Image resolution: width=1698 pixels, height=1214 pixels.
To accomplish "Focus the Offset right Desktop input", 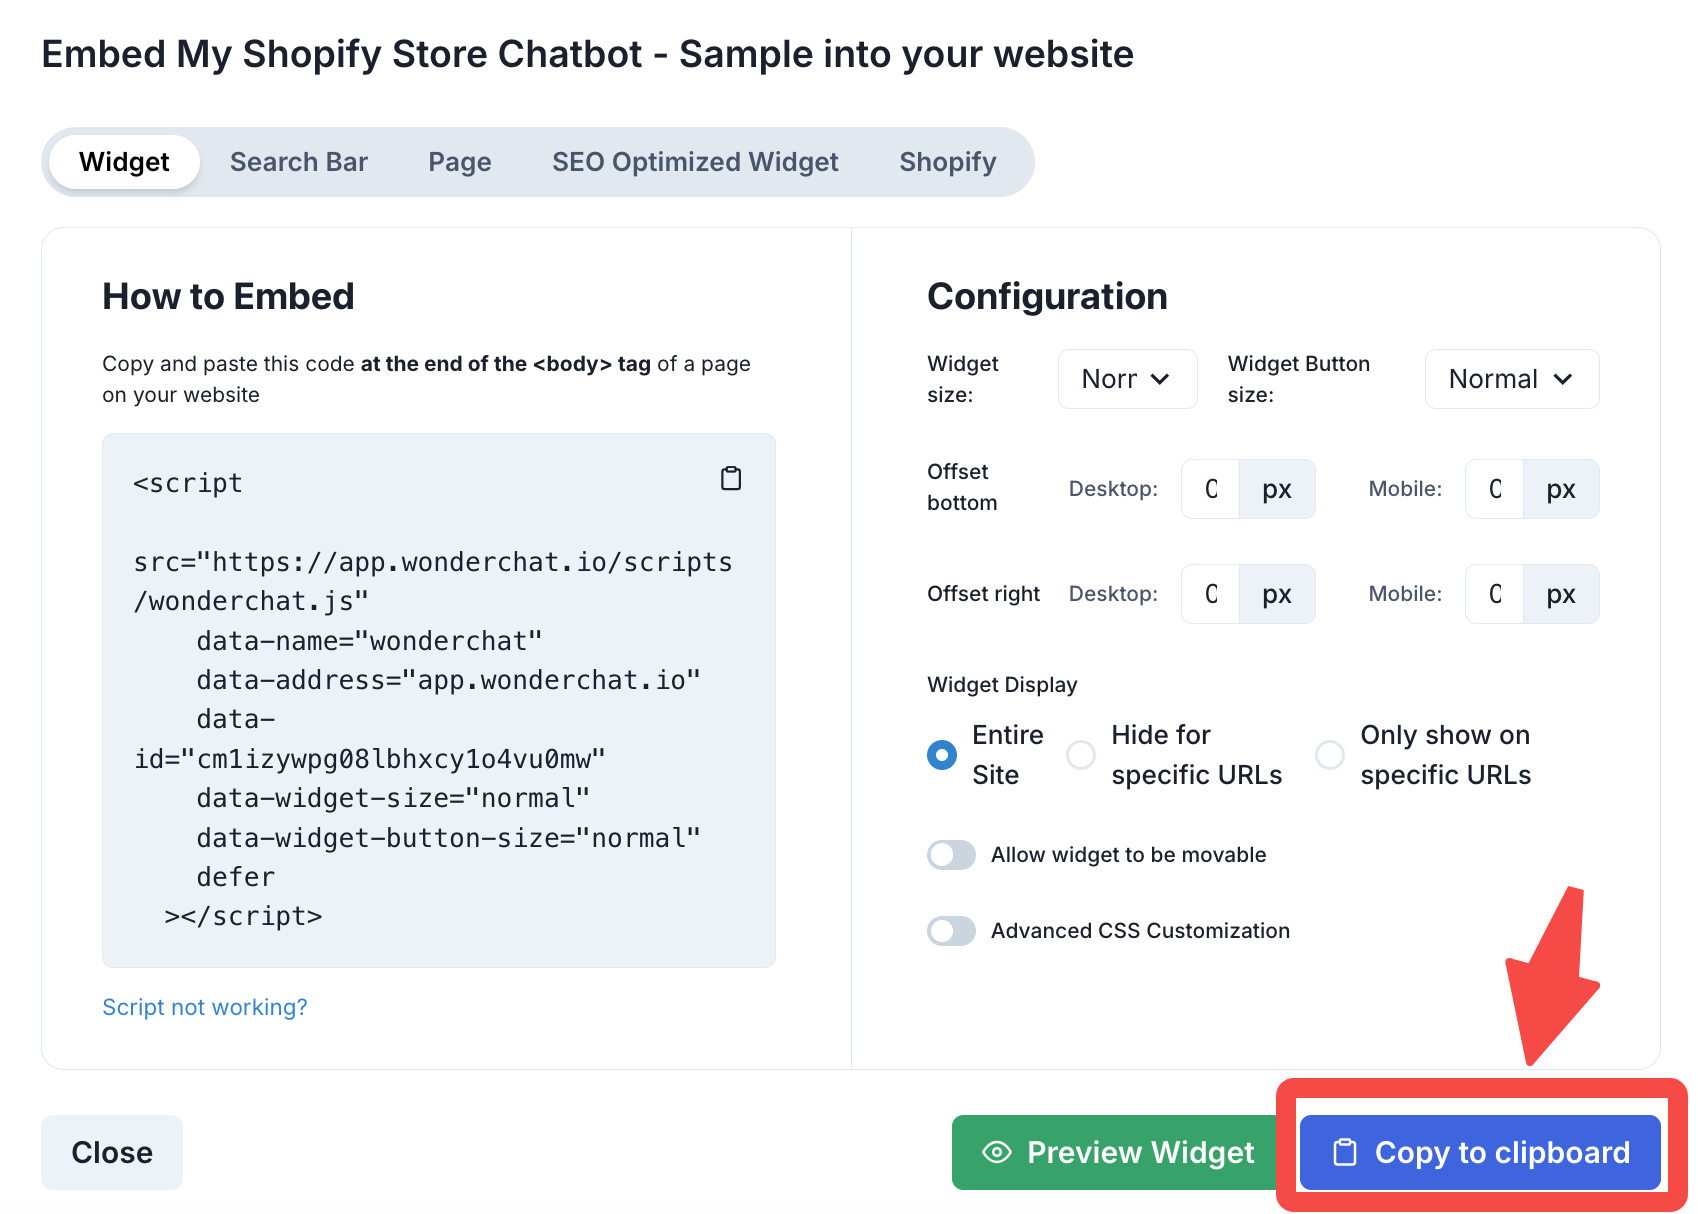I will coord(1211,594).
